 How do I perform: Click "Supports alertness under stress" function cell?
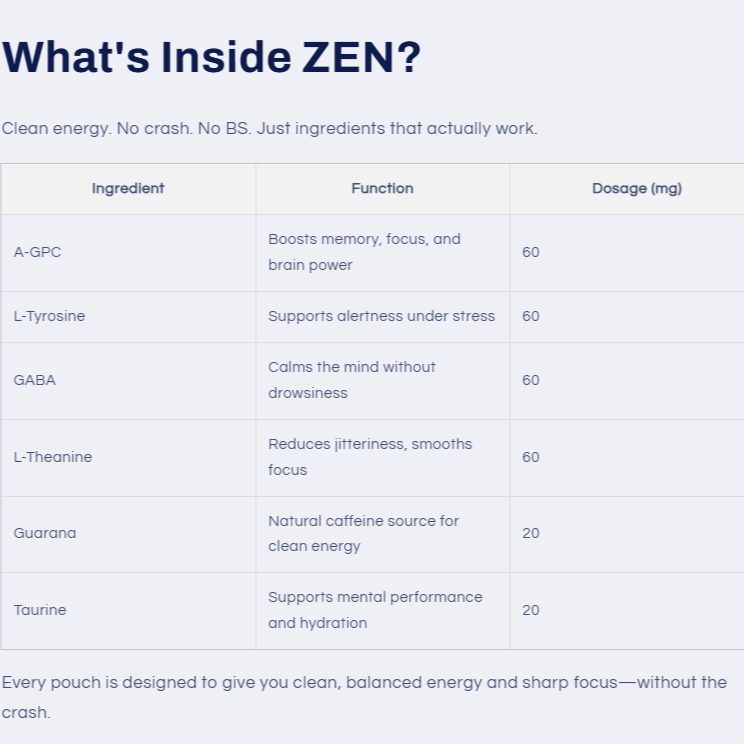[x=381, y=317]
